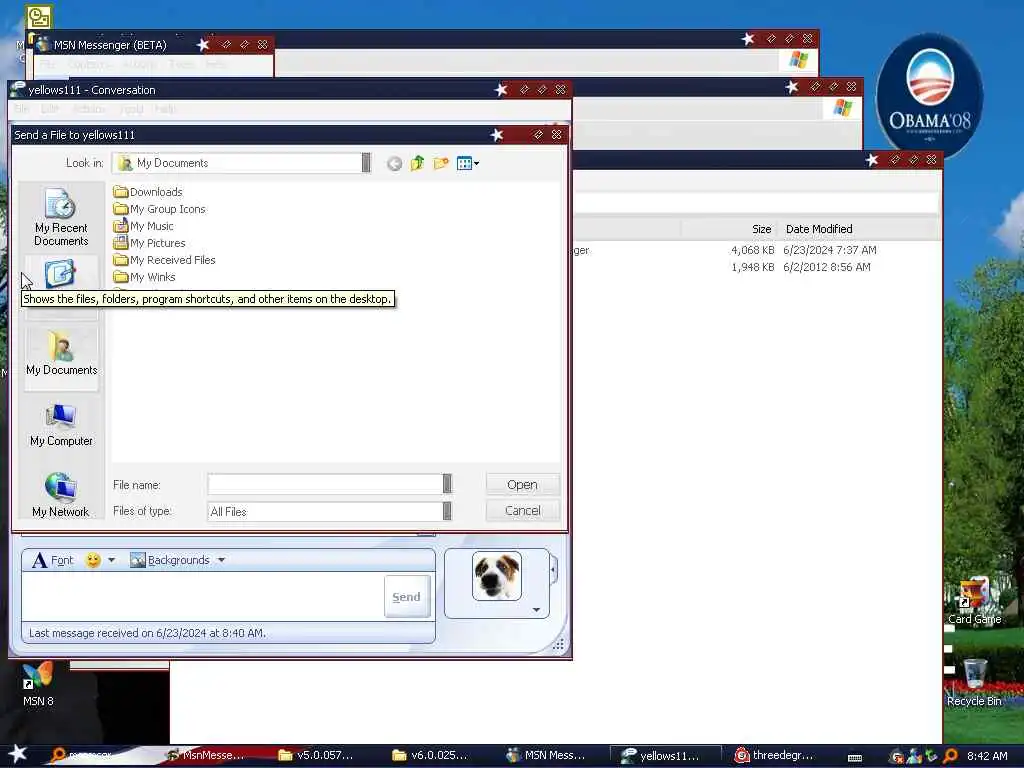The height and width of the screenshot is (768, 1024).
Task: Click the smiley emoticon icon
Action: point(93,560)
